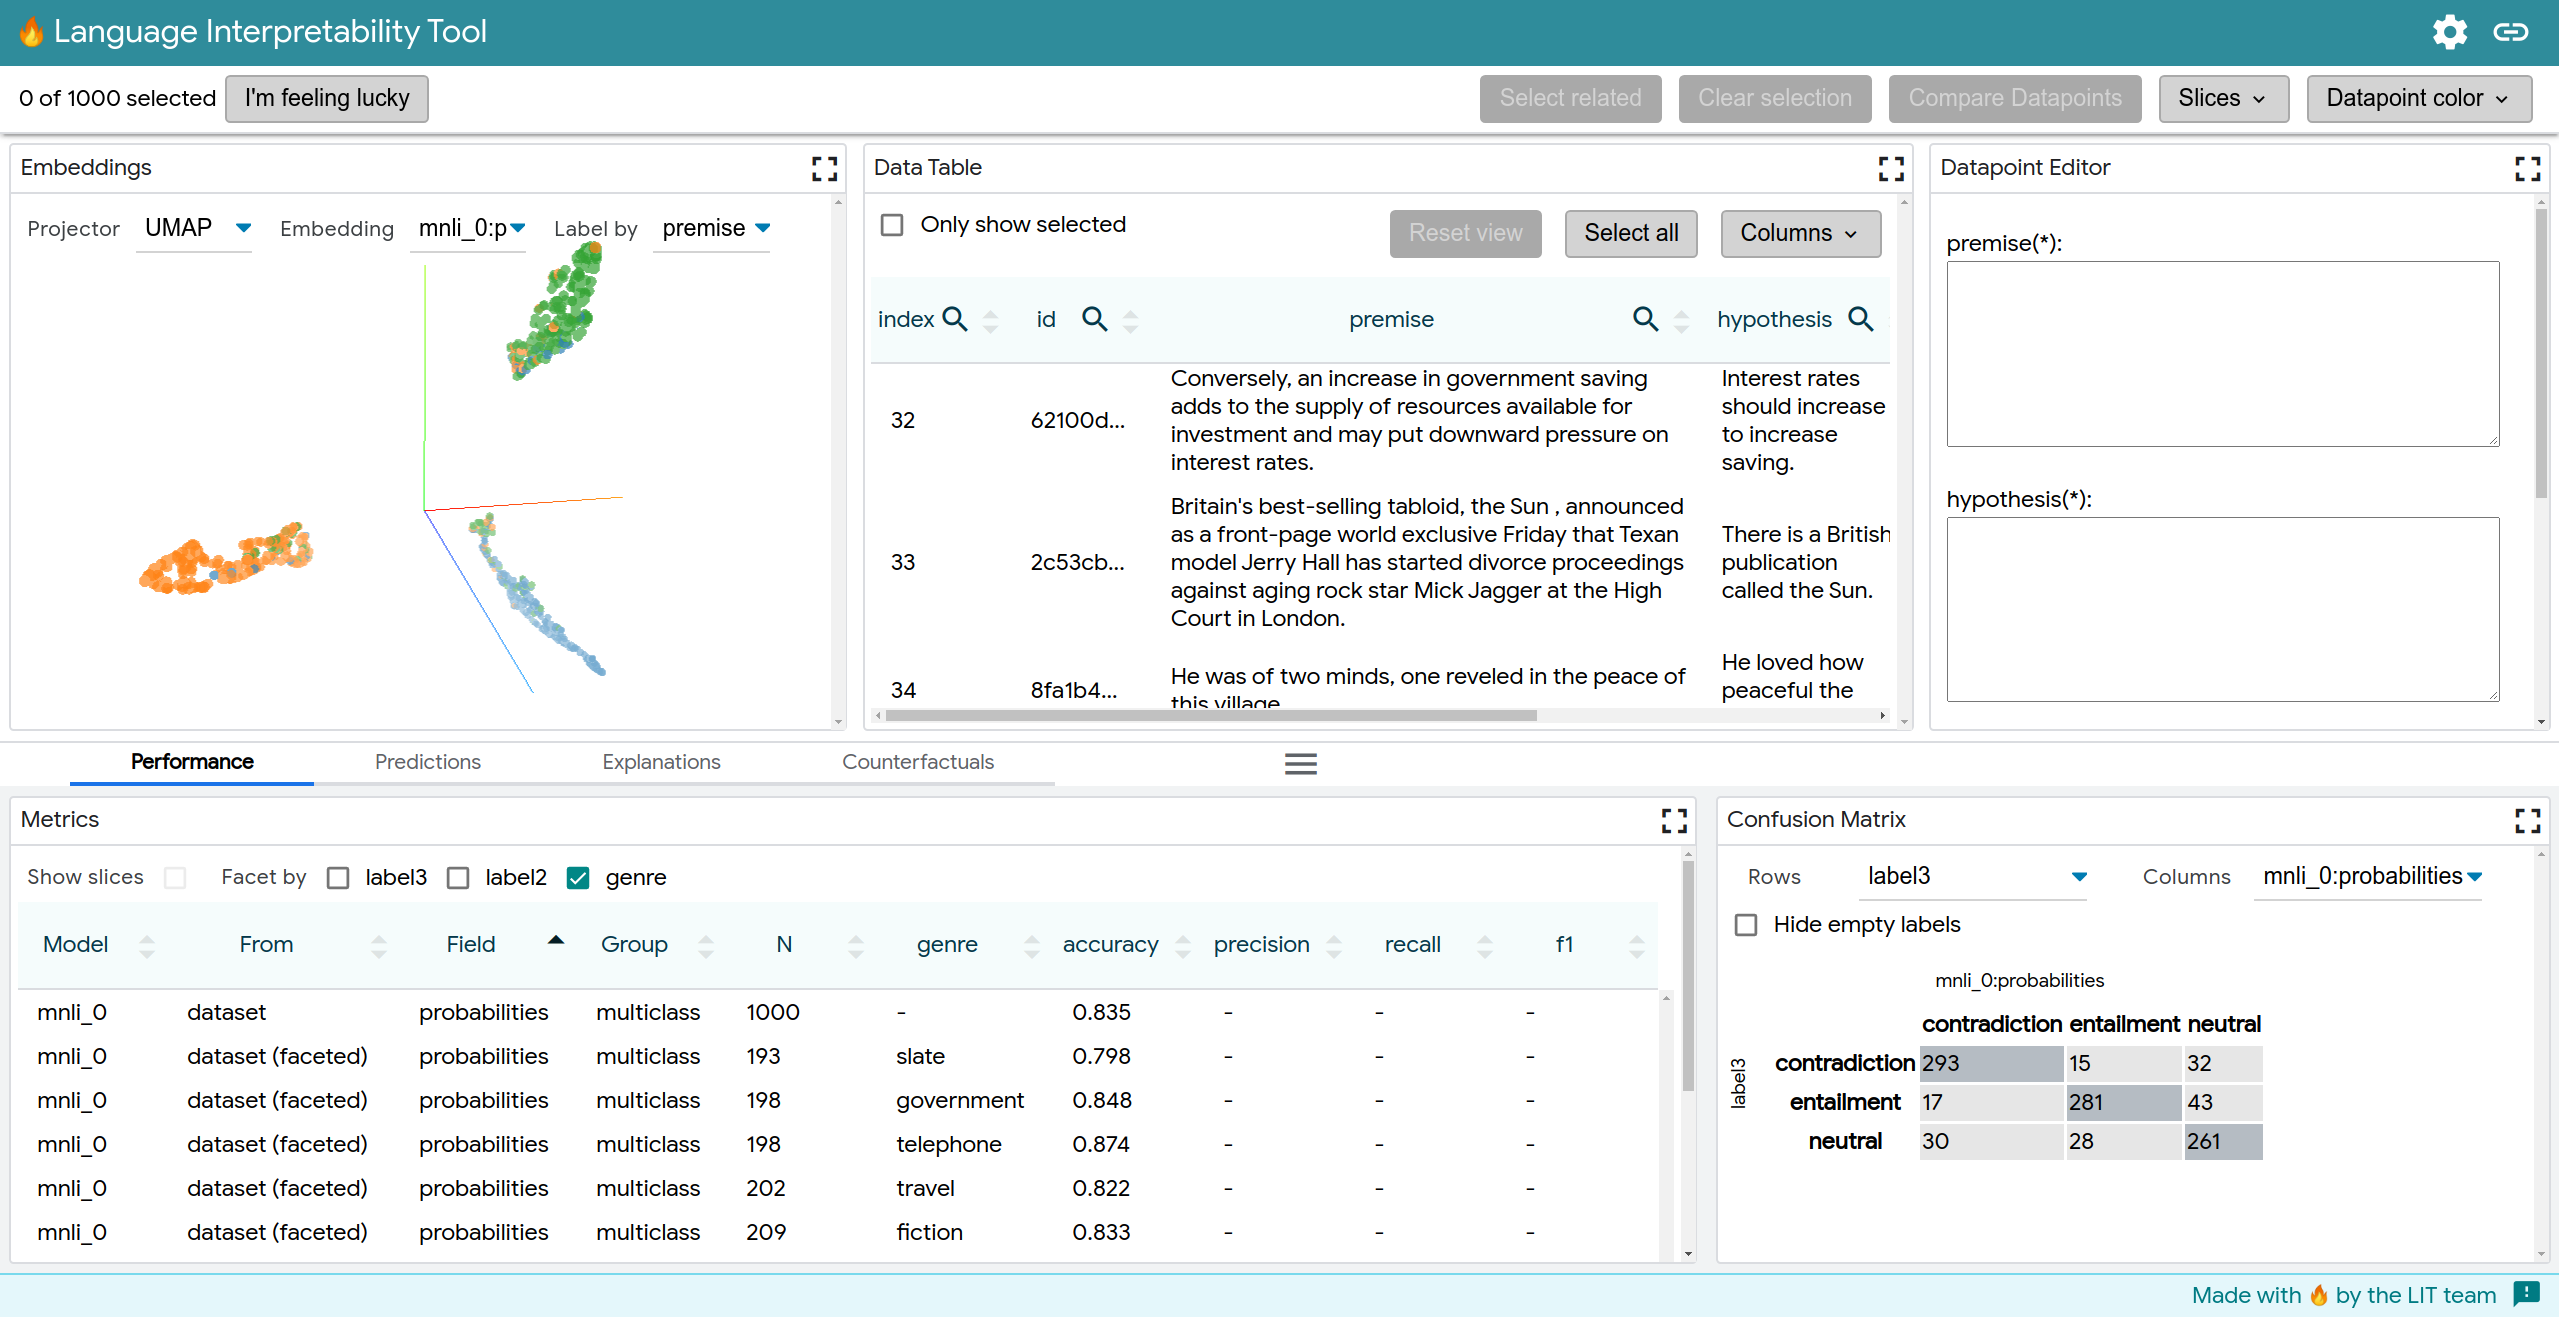Click the copy link icon in header

tap(2510, 32)
